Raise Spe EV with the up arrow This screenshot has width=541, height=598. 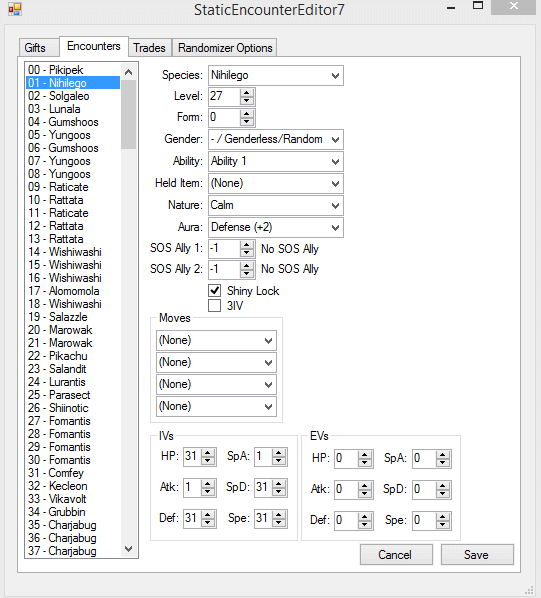[x=443, y=517]
